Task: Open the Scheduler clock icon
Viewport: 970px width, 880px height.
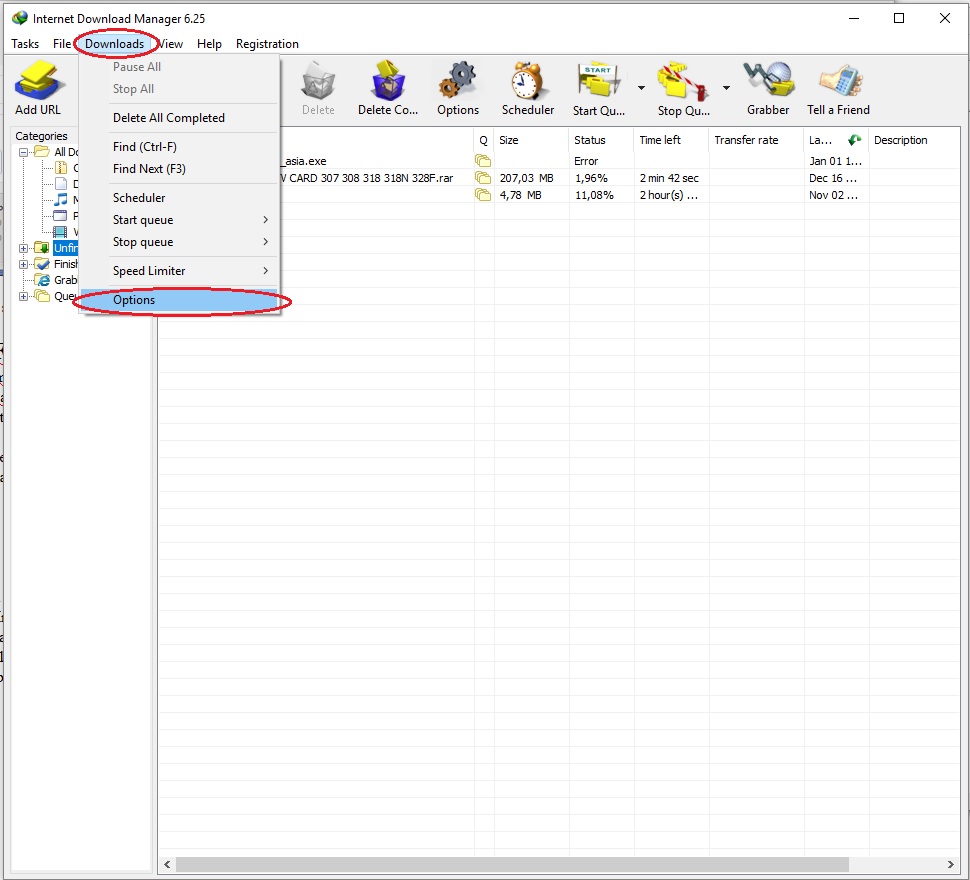Action: pyautogui.click(x=527, y=85)
